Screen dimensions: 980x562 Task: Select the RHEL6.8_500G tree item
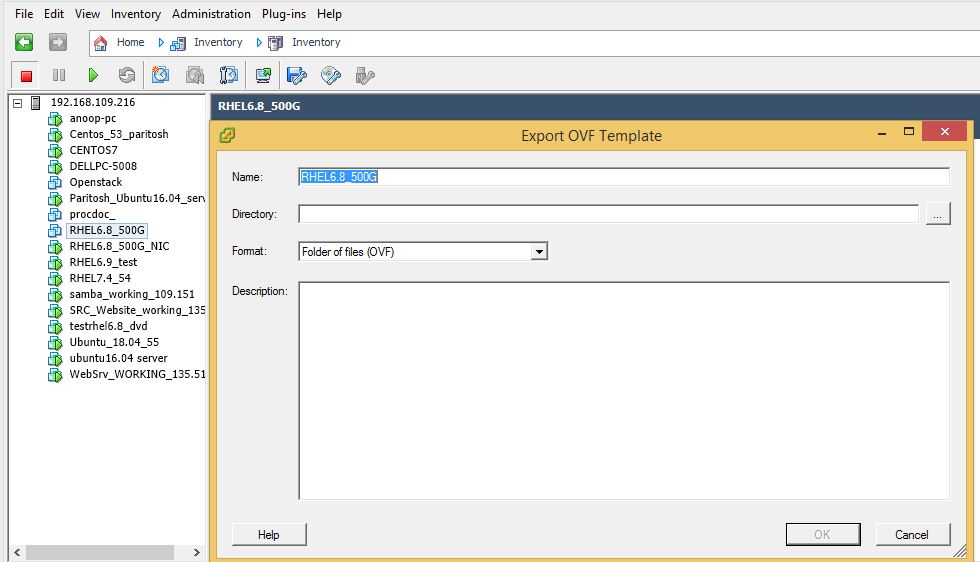click(107, 231)
